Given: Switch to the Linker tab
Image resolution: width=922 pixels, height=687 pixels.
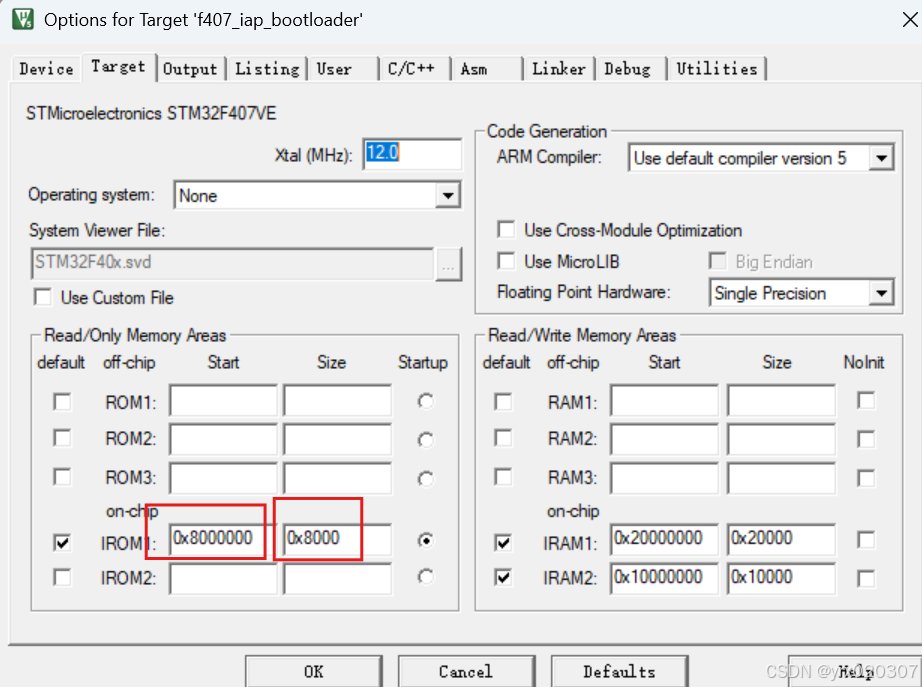Looking at the screenshot, I should pos(559,69).
